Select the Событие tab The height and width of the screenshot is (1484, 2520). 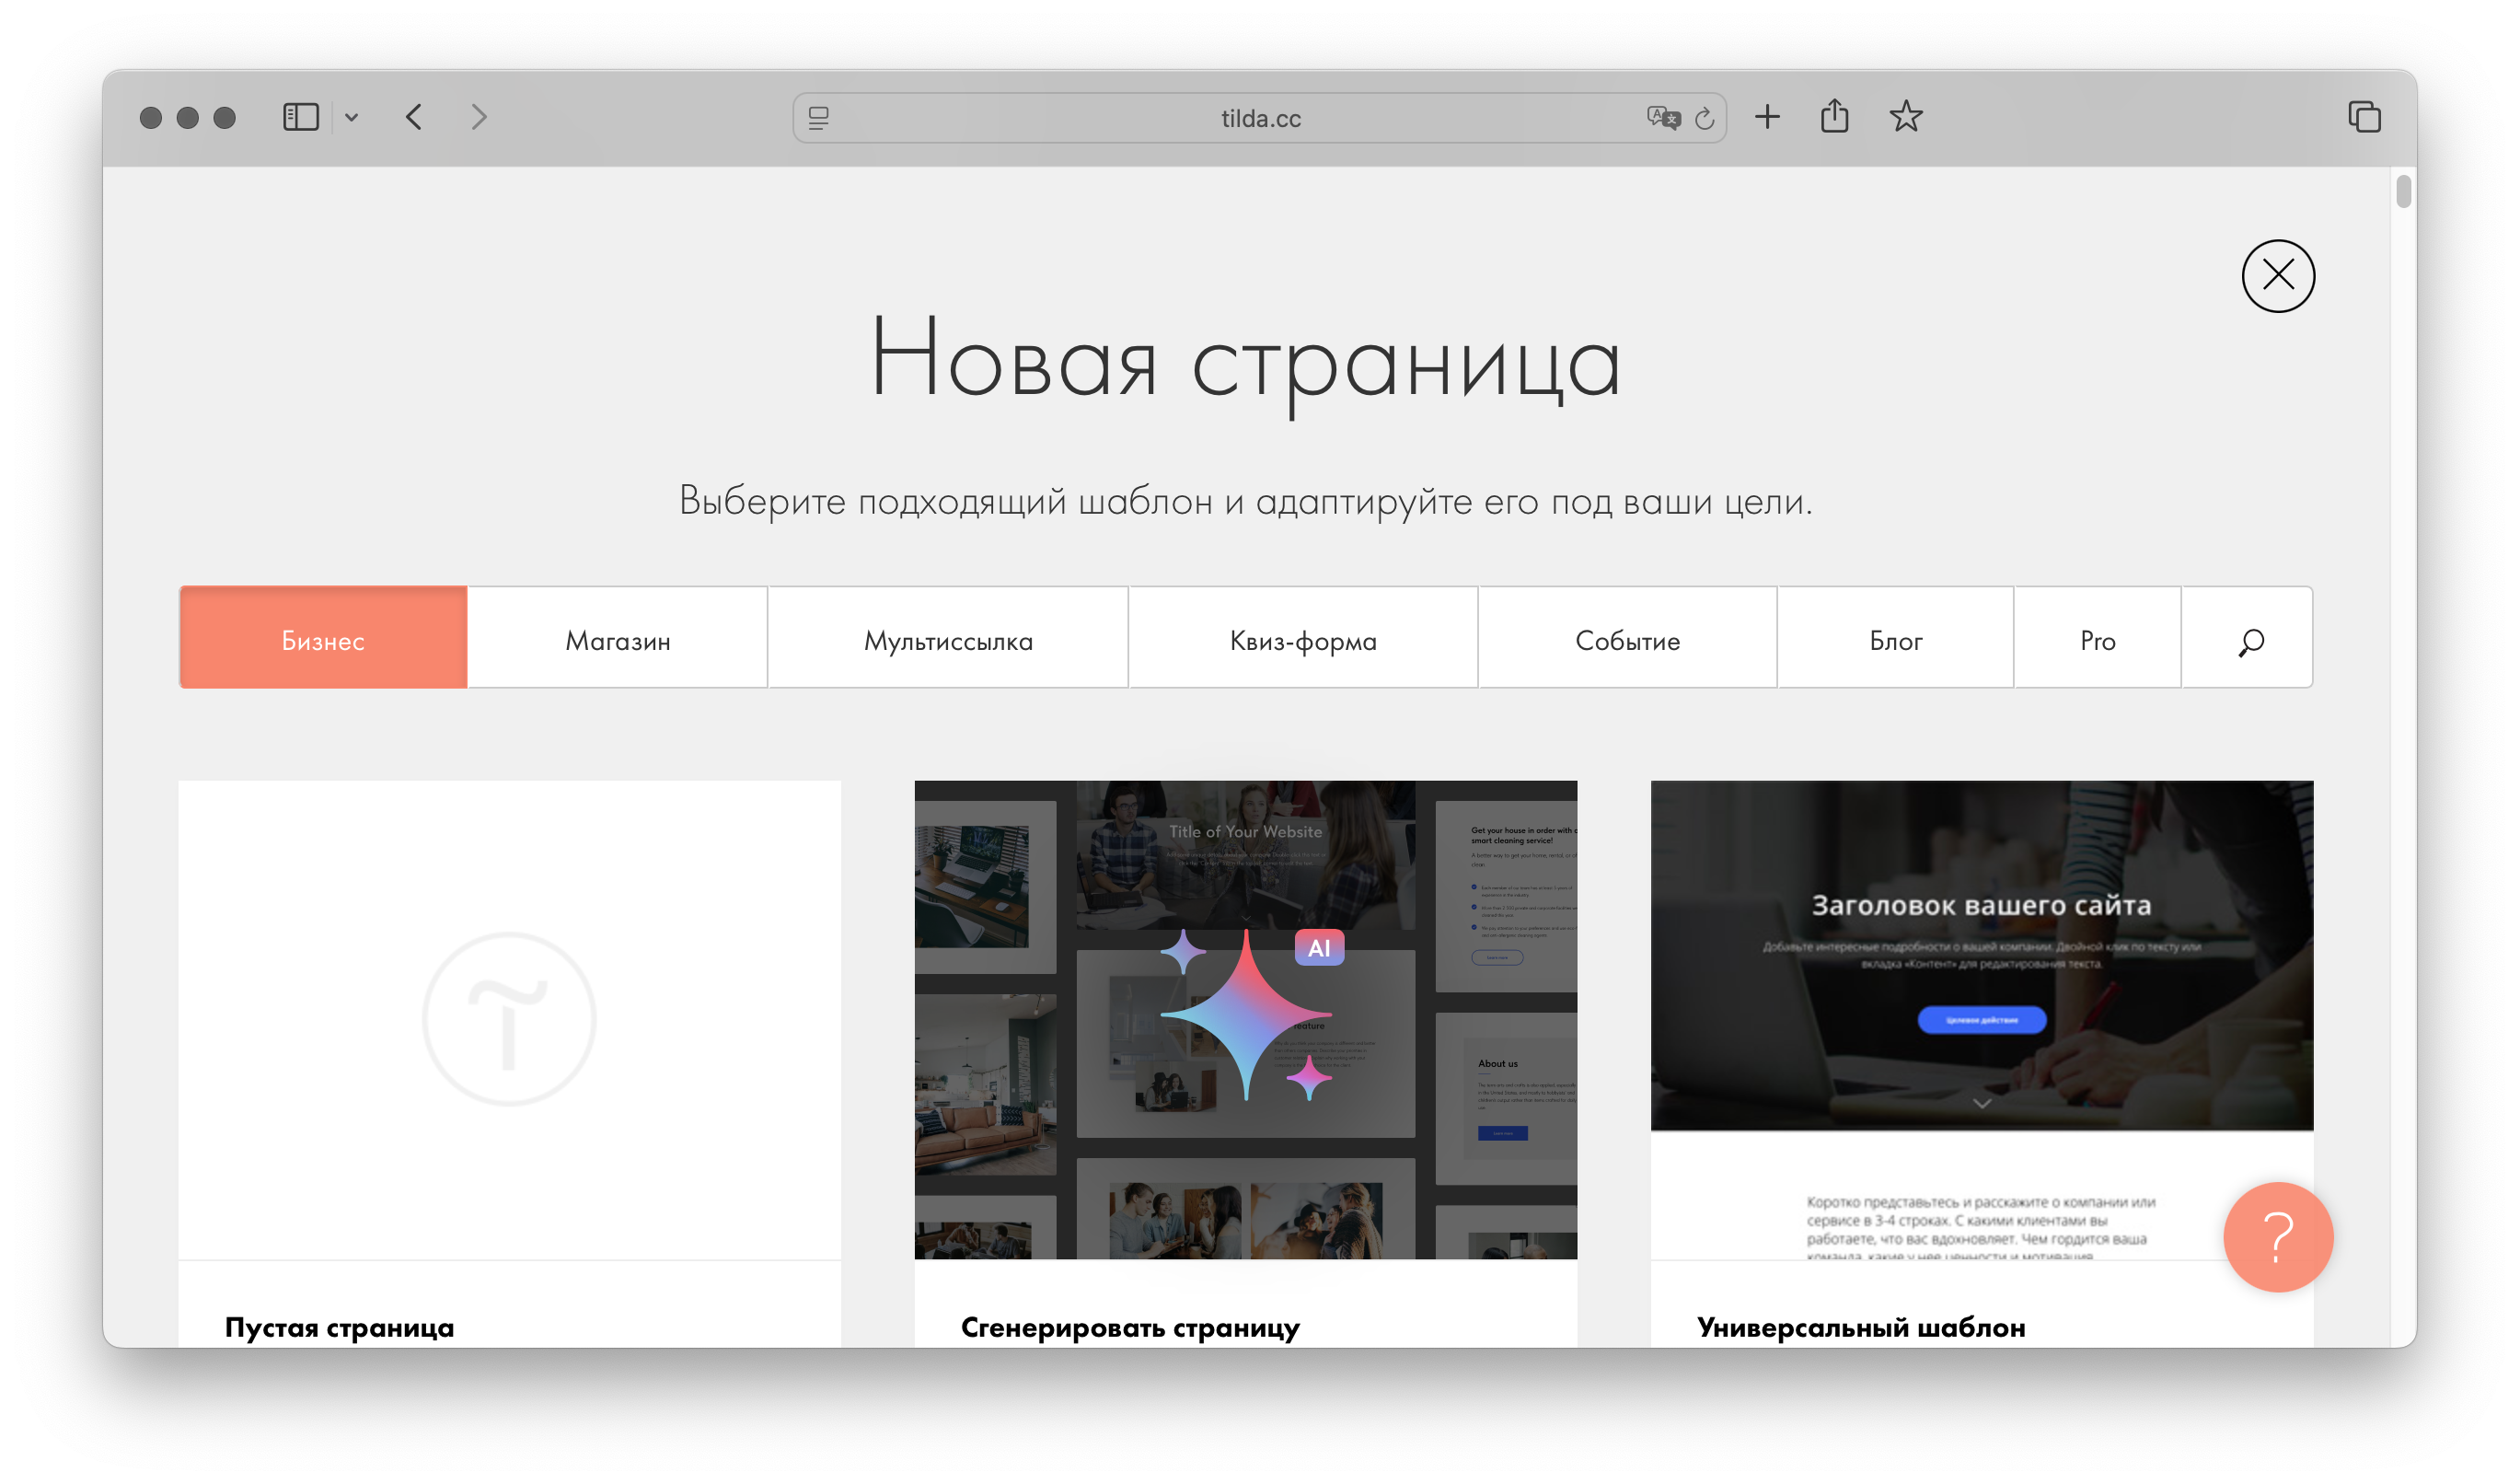pyautogui.click(x=1627, y=637)
